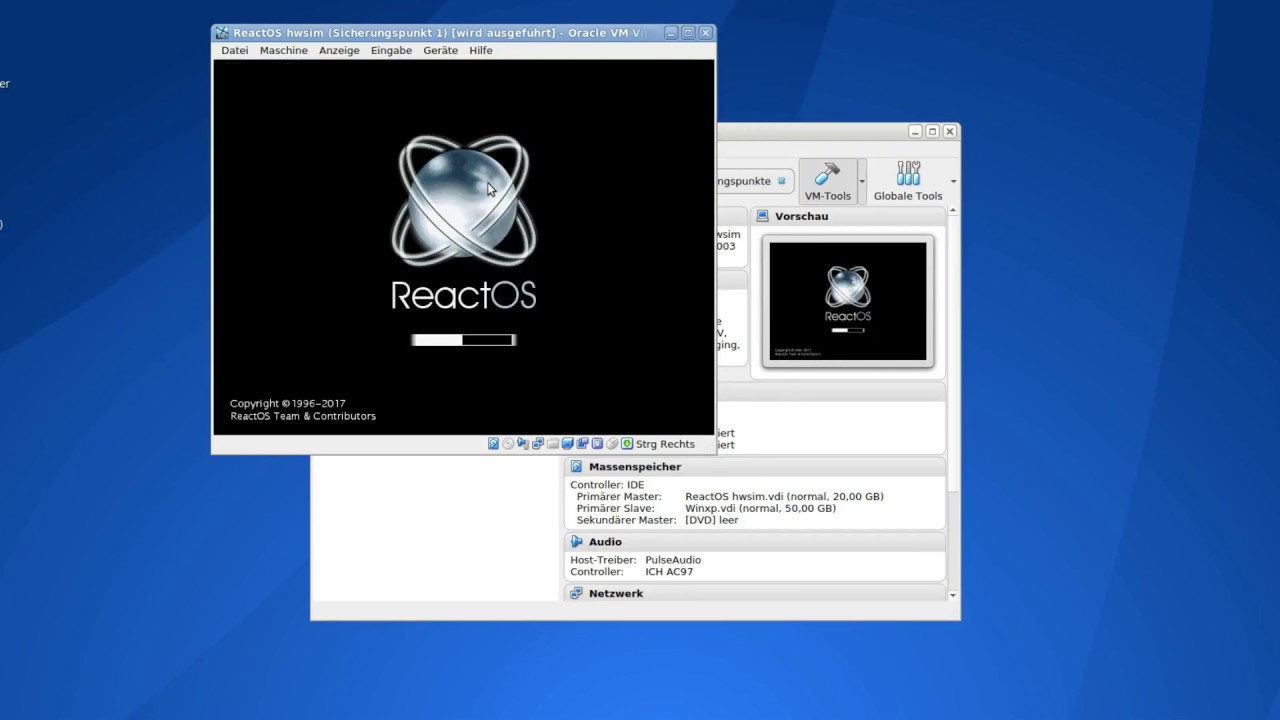Image resolution: width=1280 pixels, height=720 pixels.
Task: Select the Winxp.vdi entry text
Action: coord(760,508)
